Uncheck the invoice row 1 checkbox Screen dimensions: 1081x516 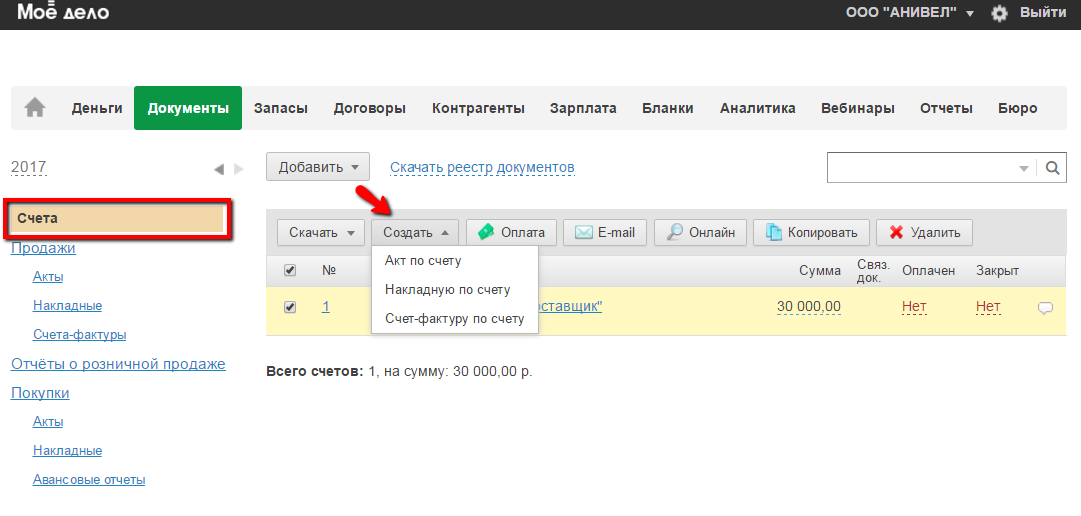(290, 307)
